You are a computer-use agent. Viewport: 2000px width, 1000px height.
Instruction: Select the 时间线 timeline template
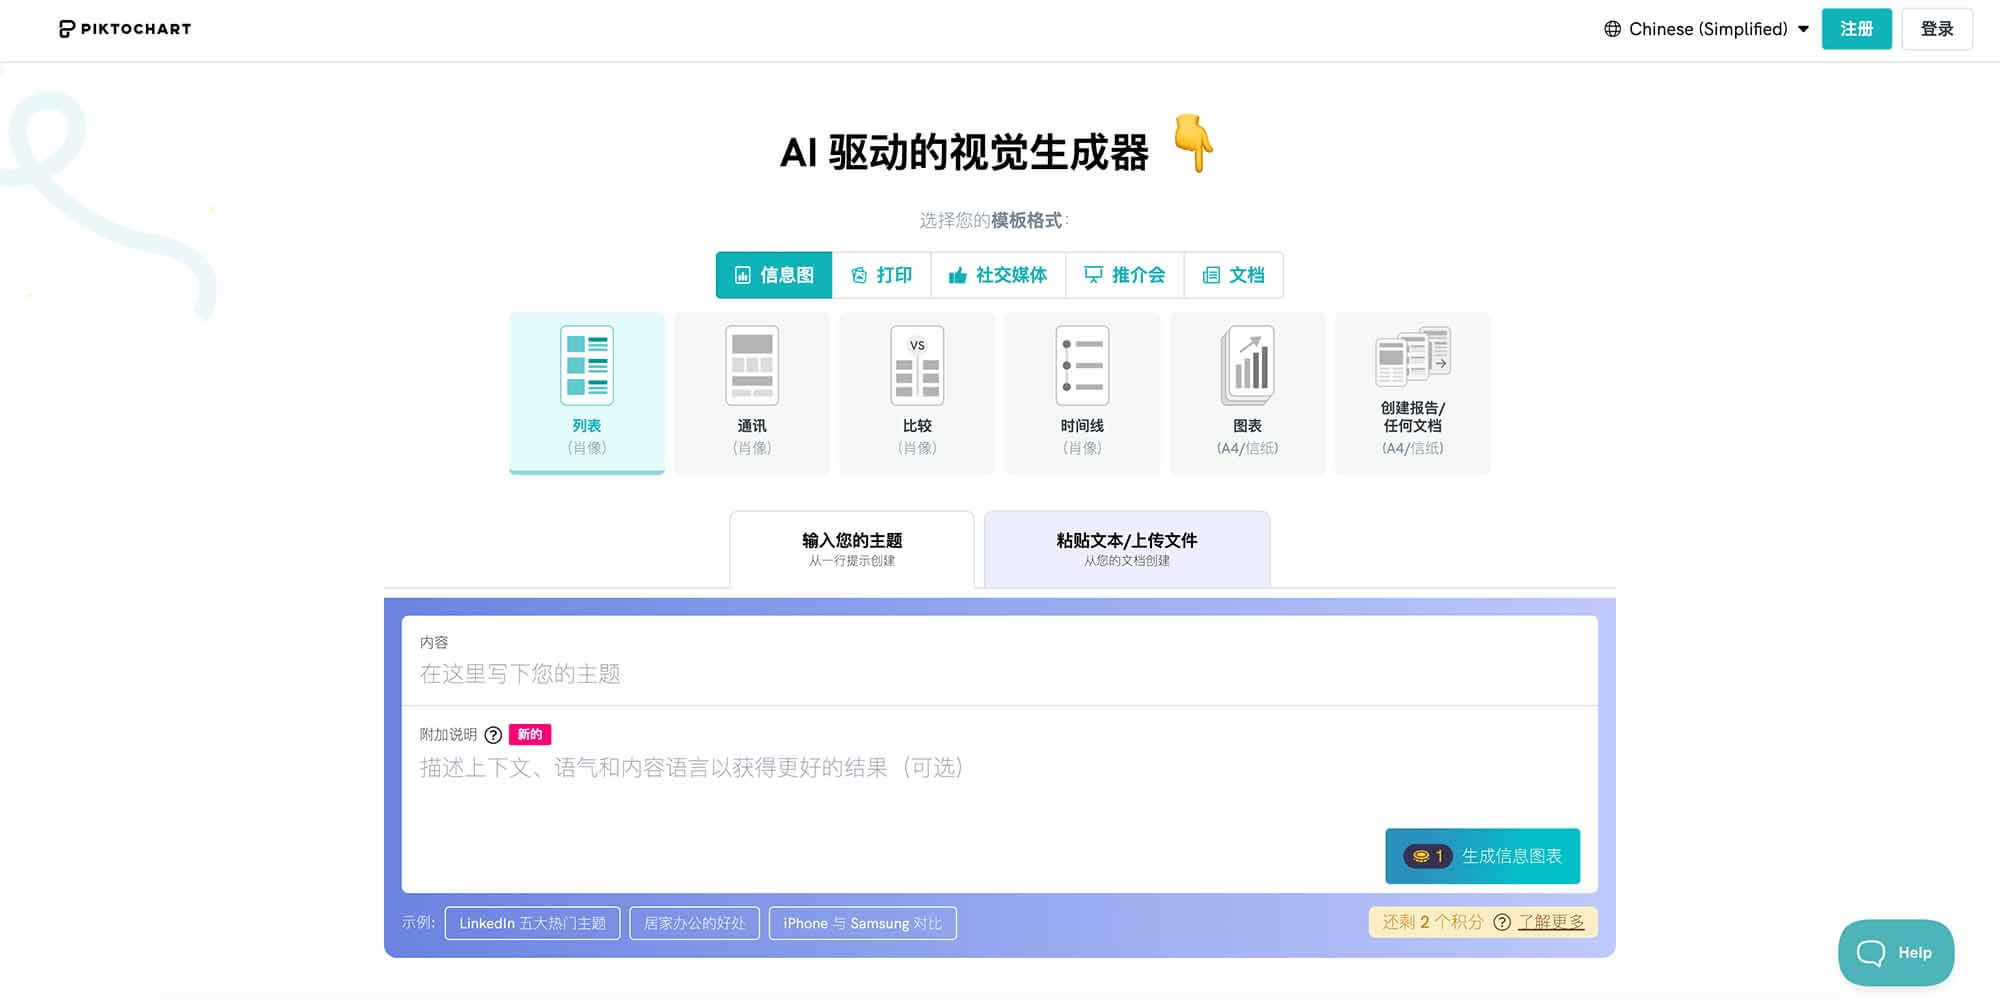pyautogui.click(x=1082, y=390)
